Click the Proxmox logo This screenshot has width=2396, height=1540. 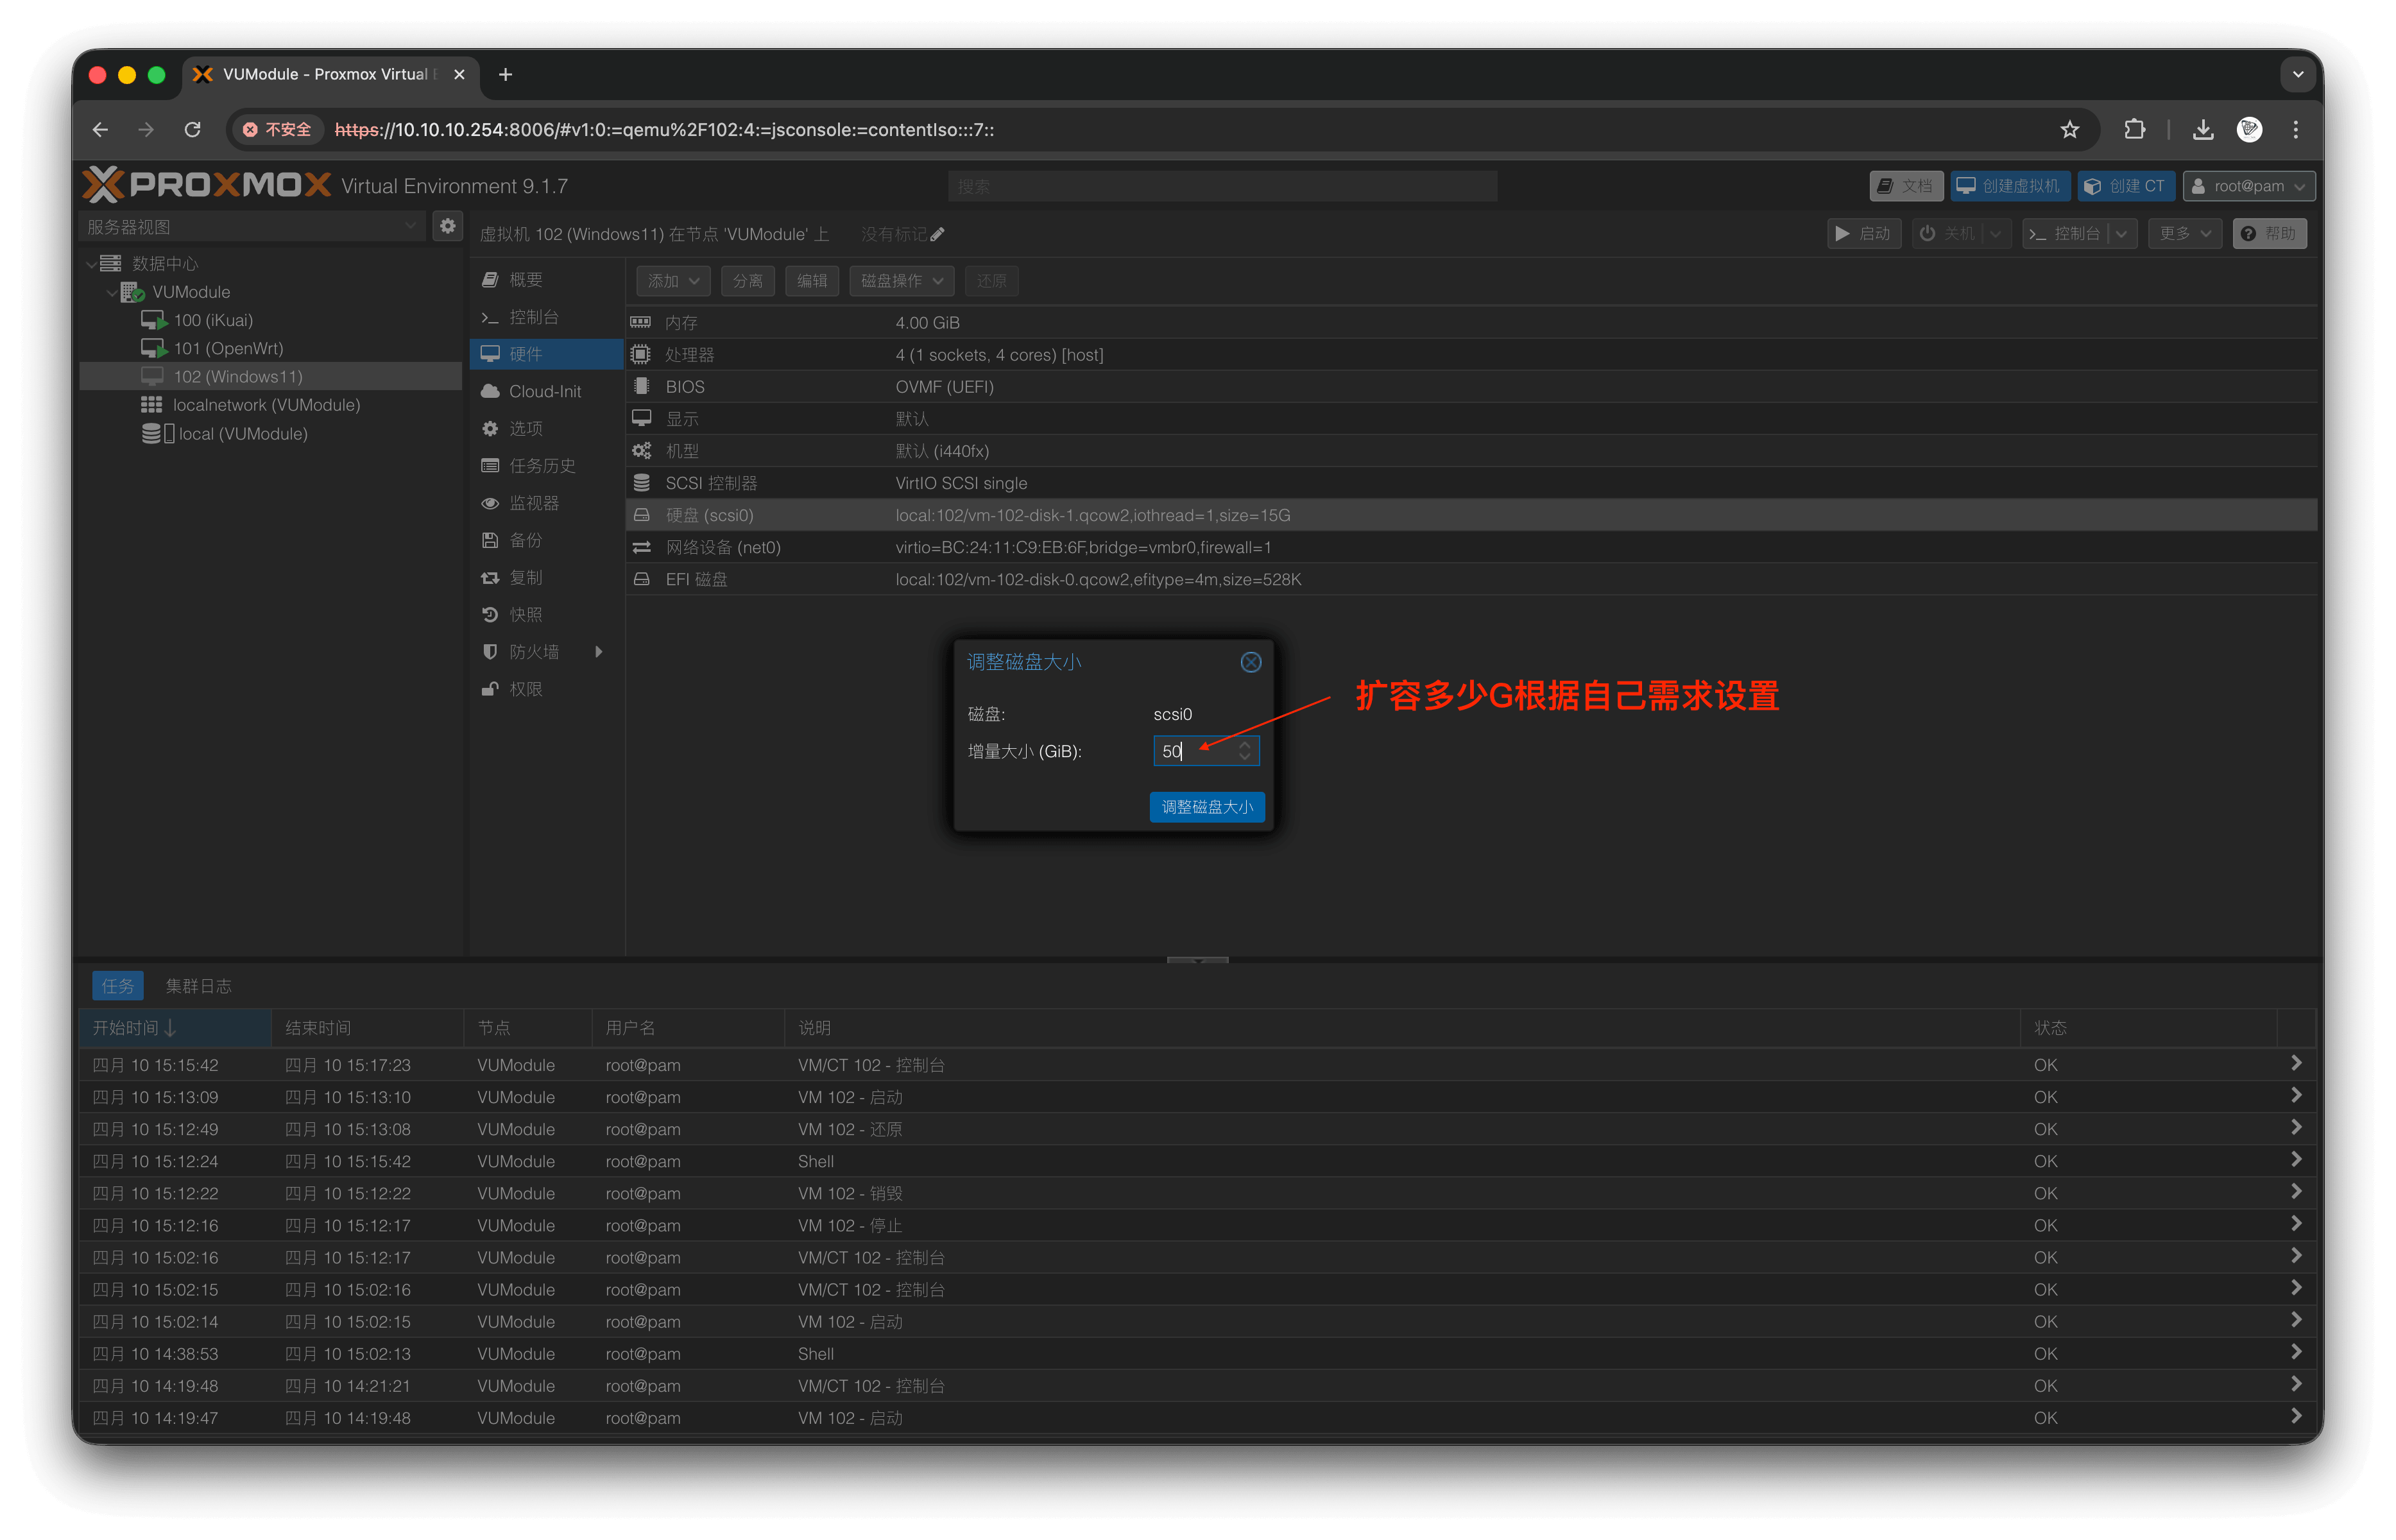(206, 186)
